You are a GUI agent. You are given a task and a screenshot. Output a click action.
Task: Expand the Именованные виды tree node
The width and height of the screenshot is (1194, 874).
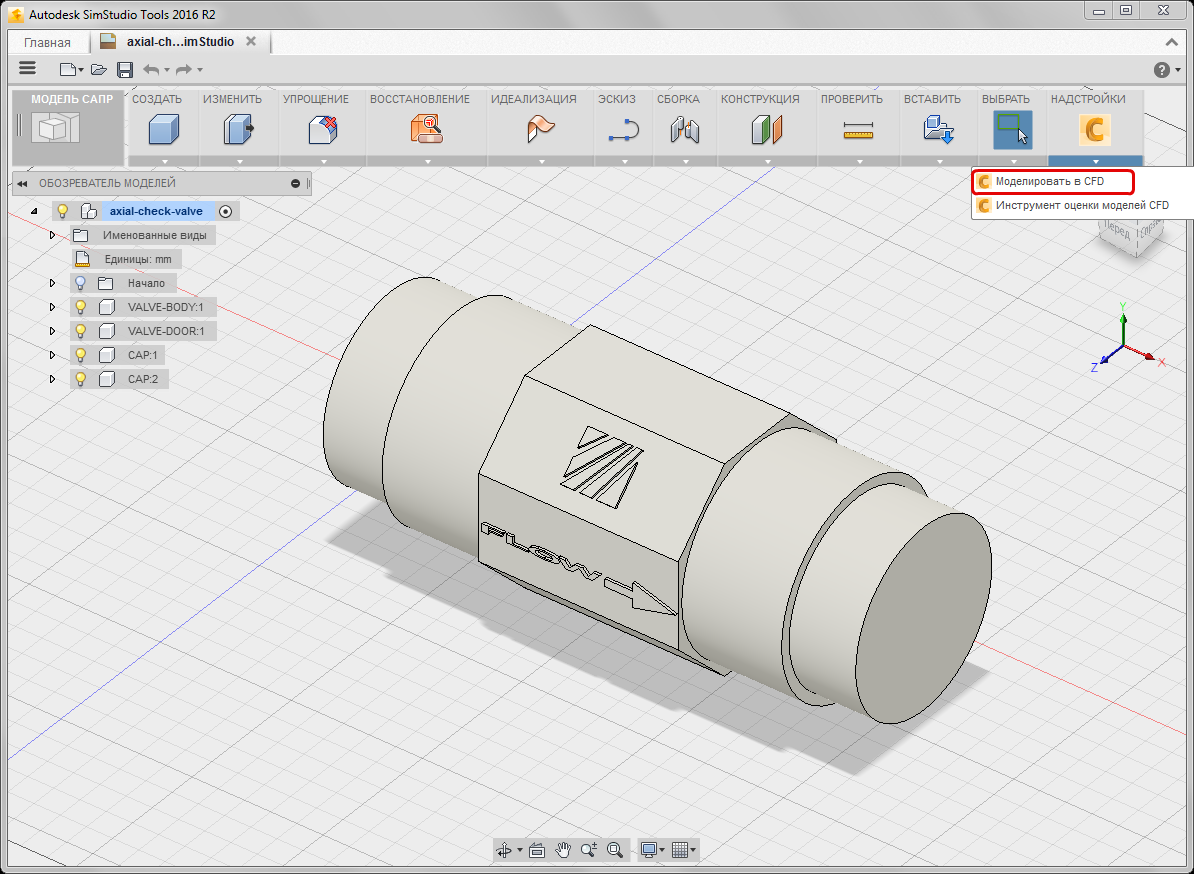coord(53,235)
